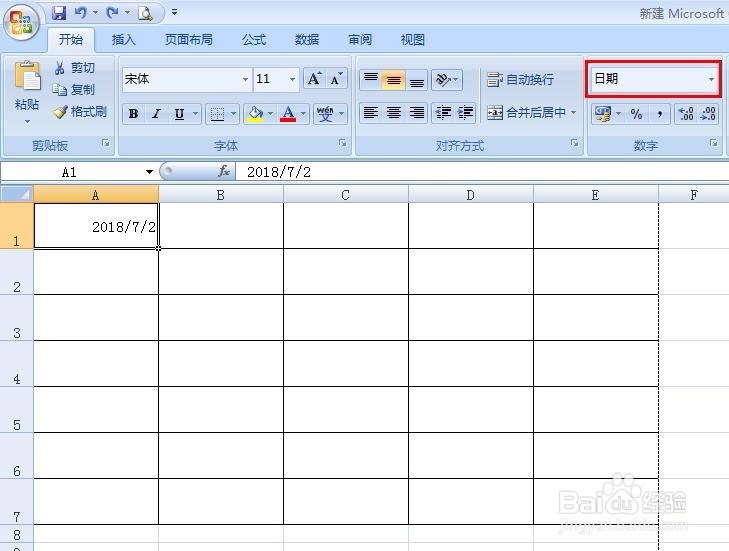
Task: Apply yellow fill color bucket
Action: [x=255, y=113]
